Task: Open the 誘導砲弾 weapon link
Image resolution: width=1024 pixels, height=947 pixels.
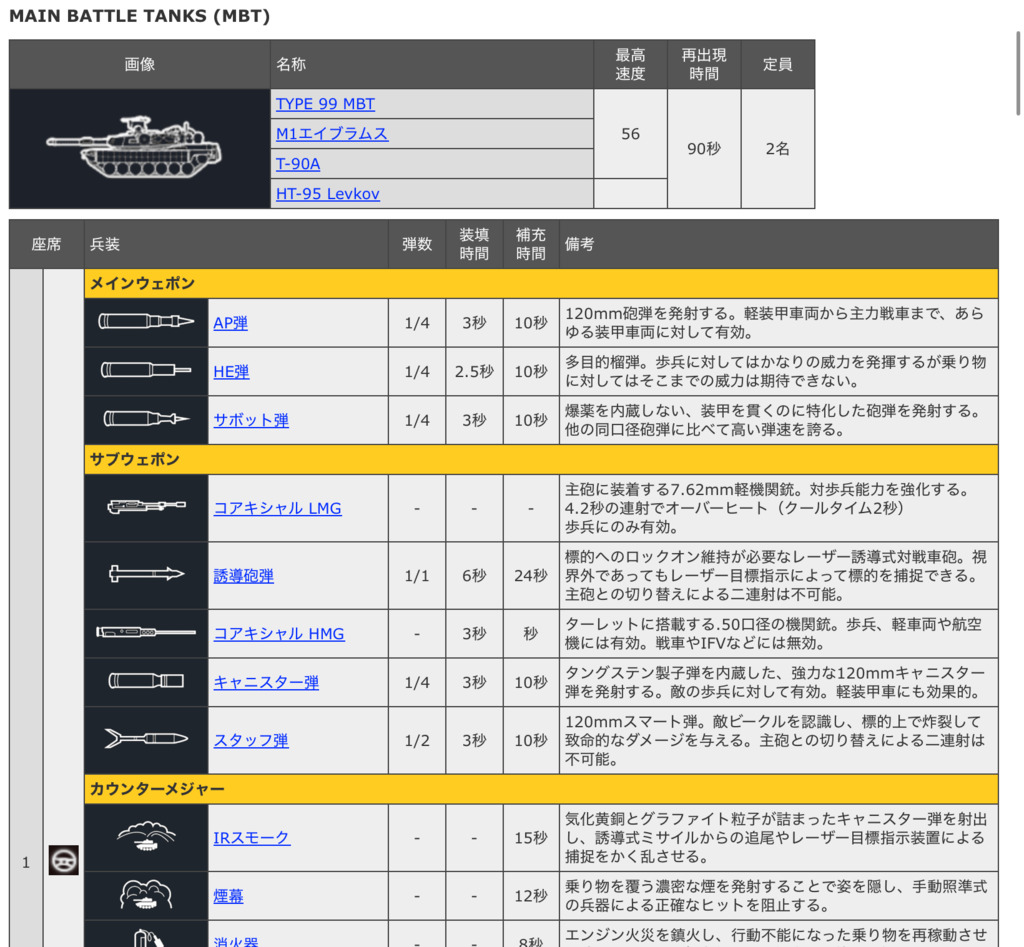Action: coord(243,575)
